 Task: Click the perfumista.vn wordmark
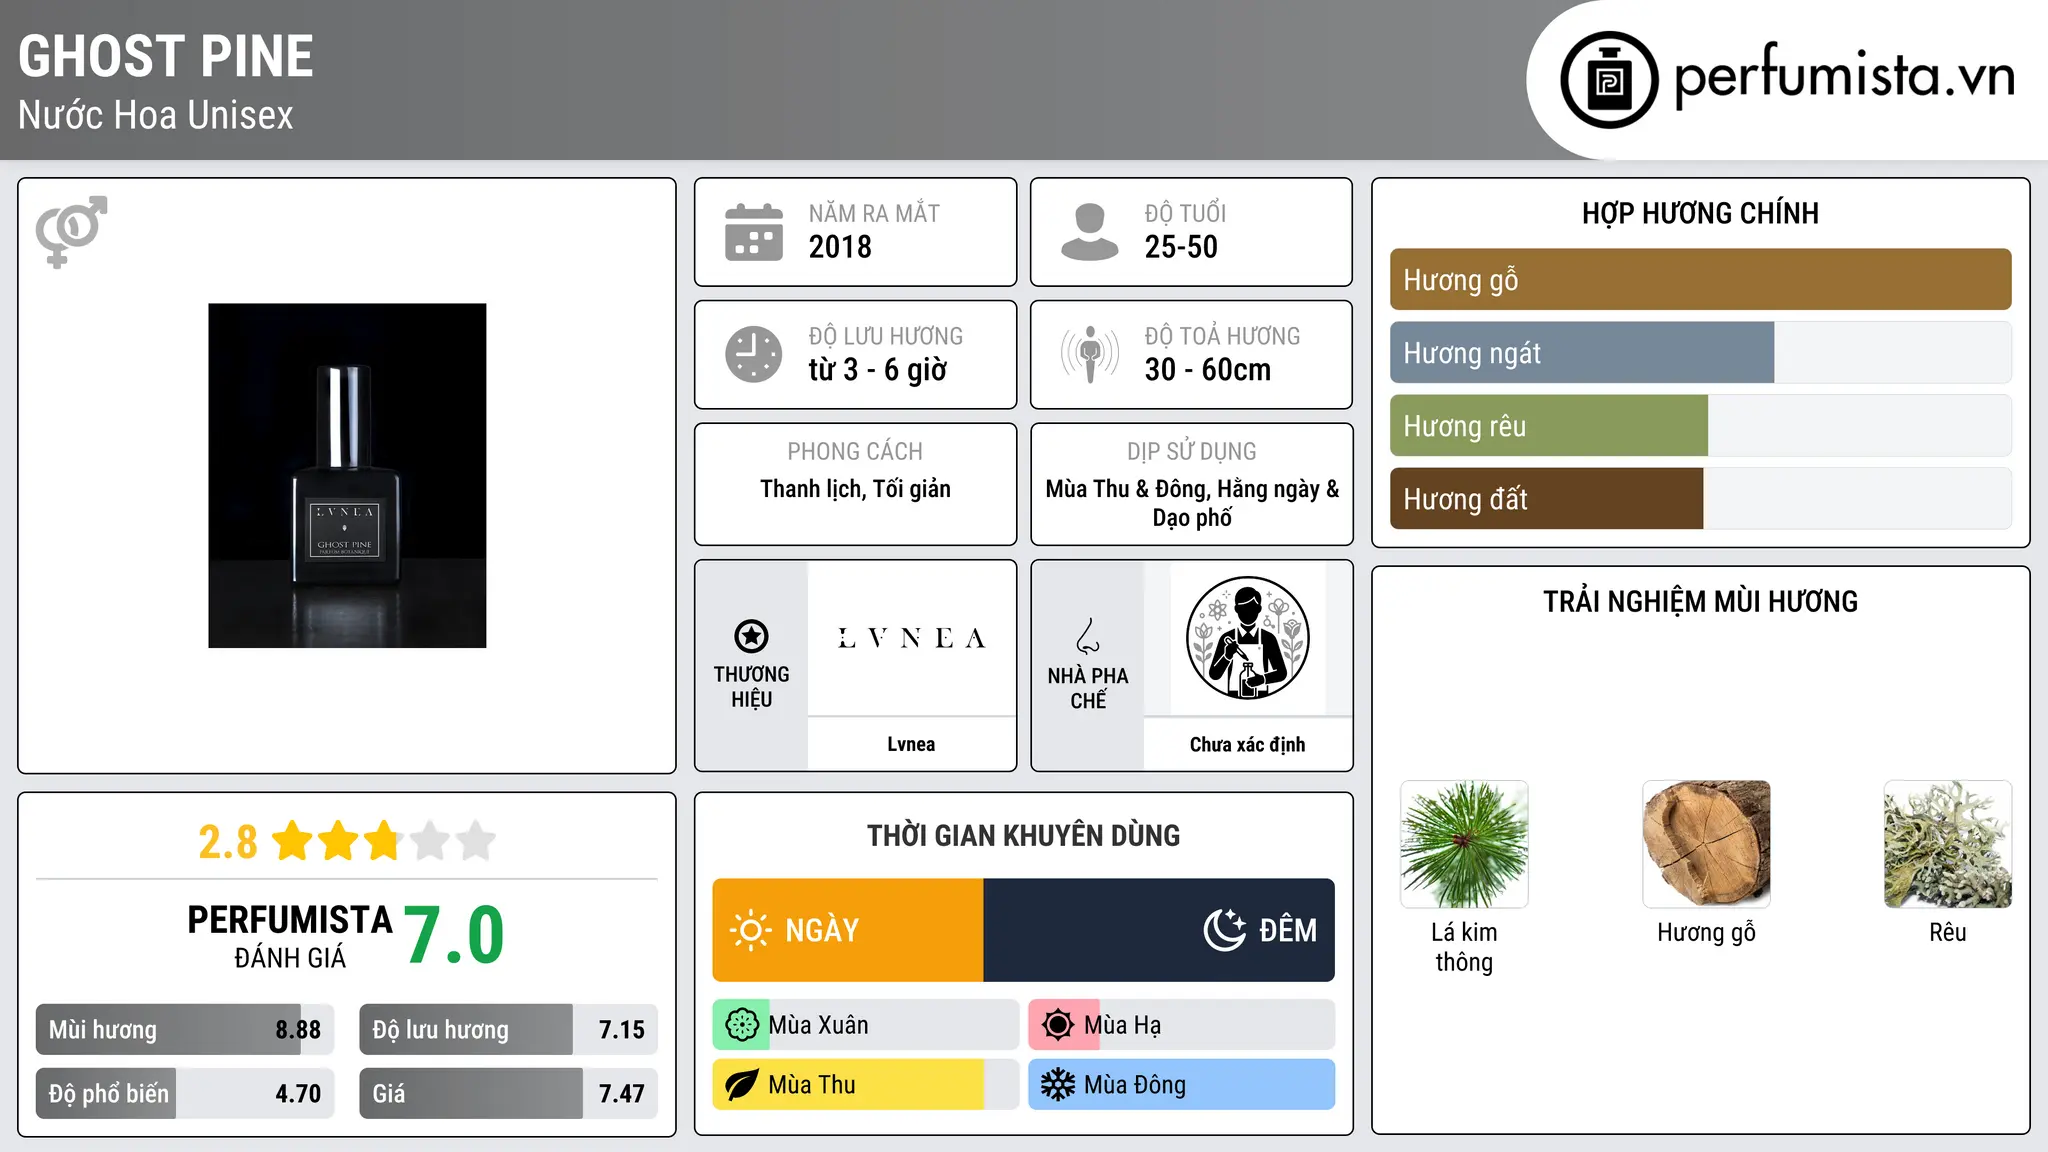tap(1844, 76)
